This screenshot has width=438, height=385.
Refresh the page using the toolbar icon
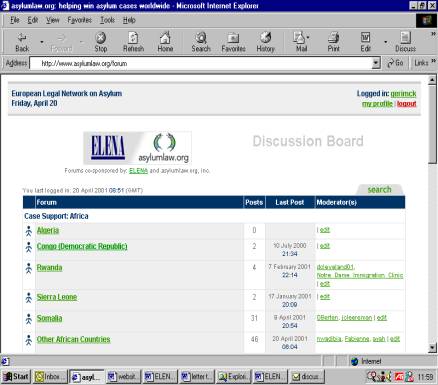[133, 42]
